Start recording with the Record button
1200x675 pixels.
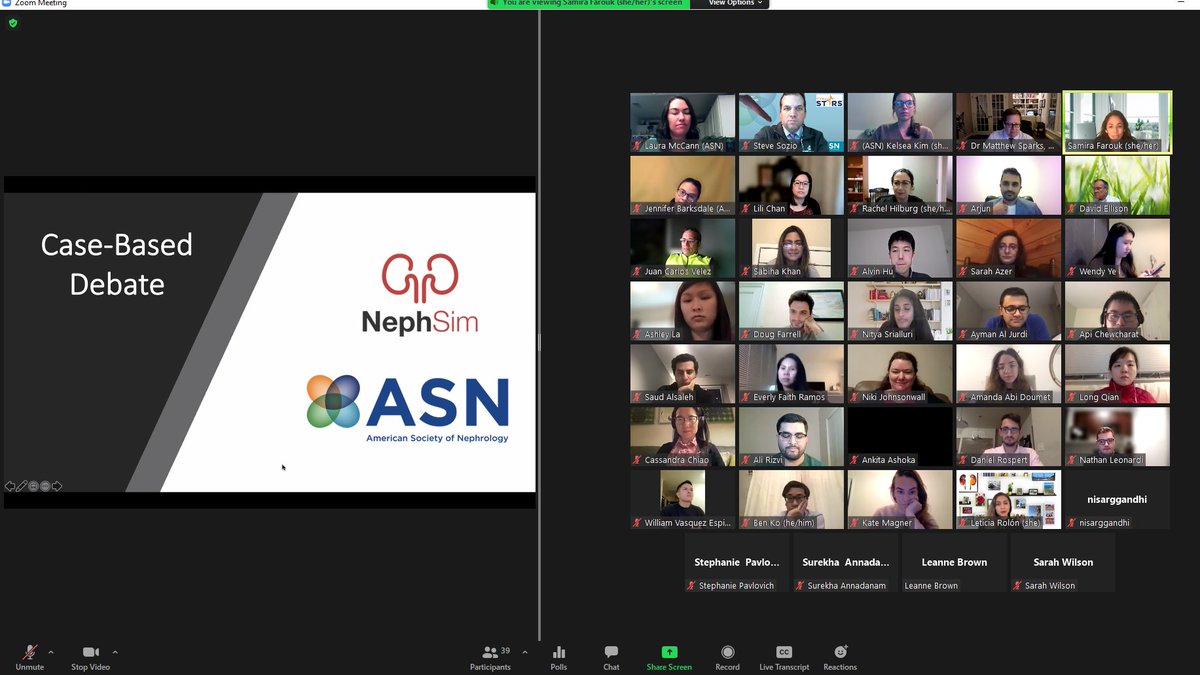pyautogui.click(x=728, y=657)
